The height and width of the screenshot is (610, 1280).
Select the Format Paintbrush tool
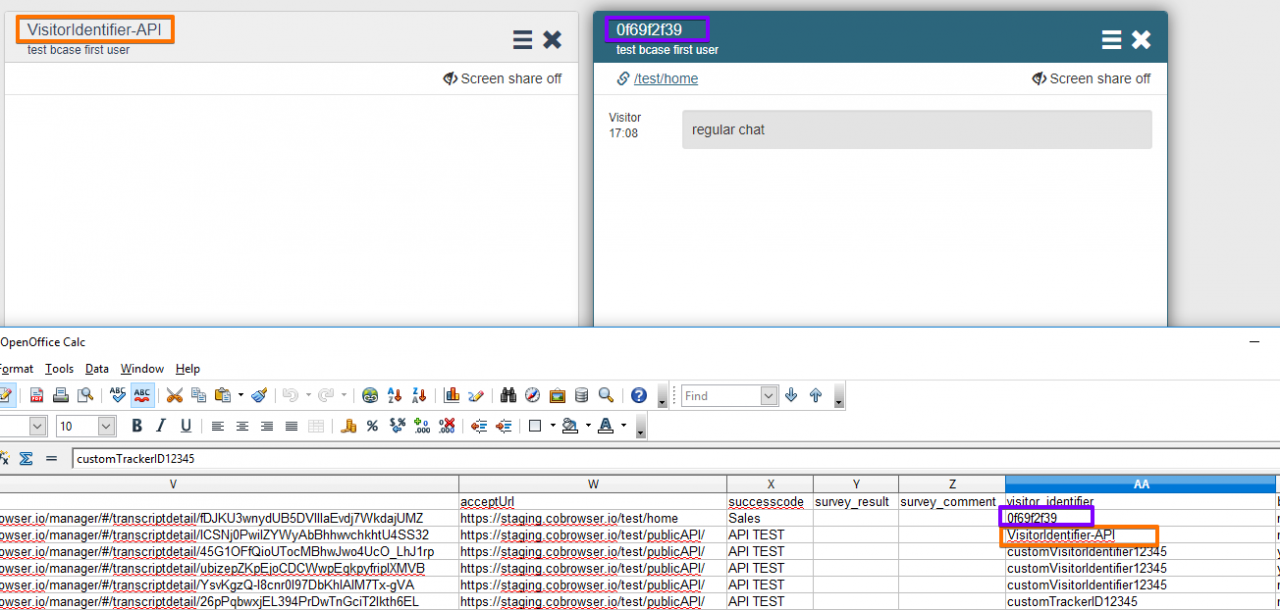(259, 396)
